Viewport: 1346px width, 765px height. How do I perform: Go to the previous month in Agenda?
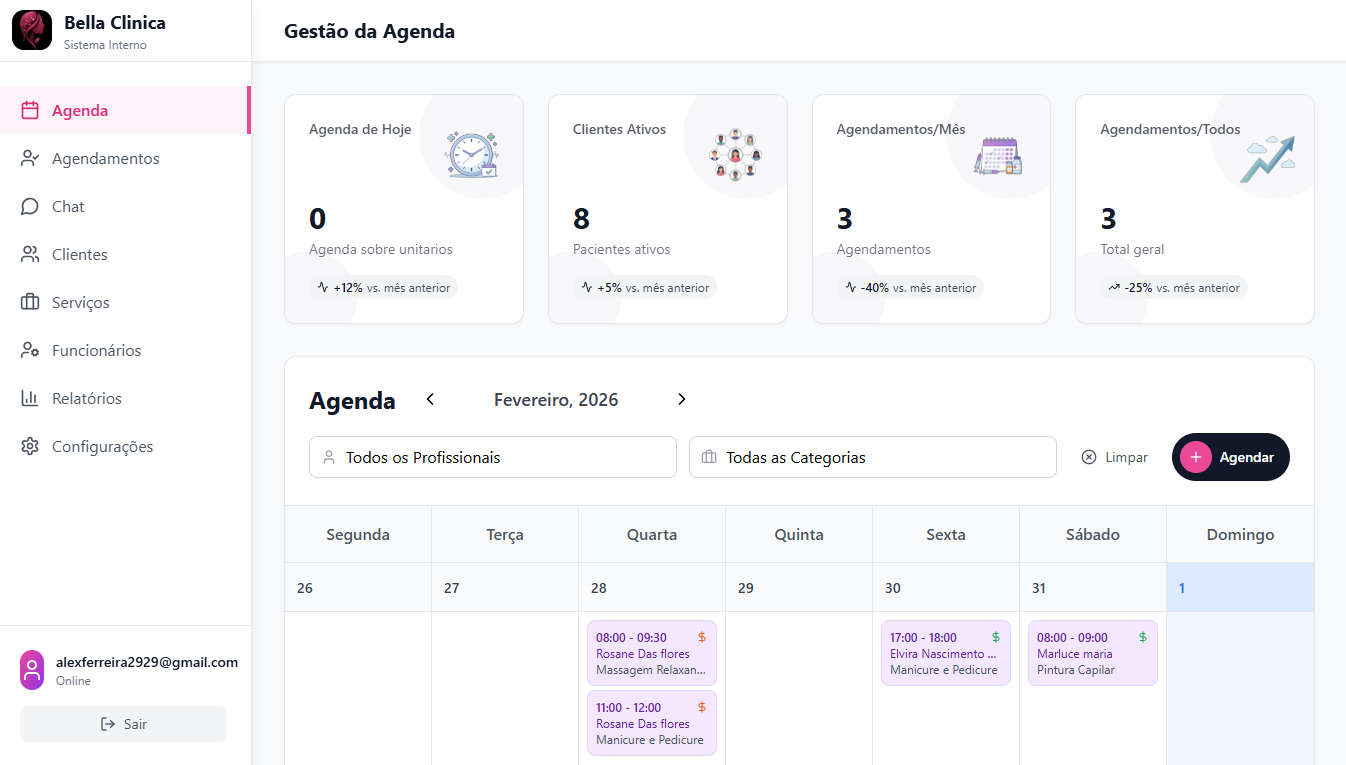point(430,399)
